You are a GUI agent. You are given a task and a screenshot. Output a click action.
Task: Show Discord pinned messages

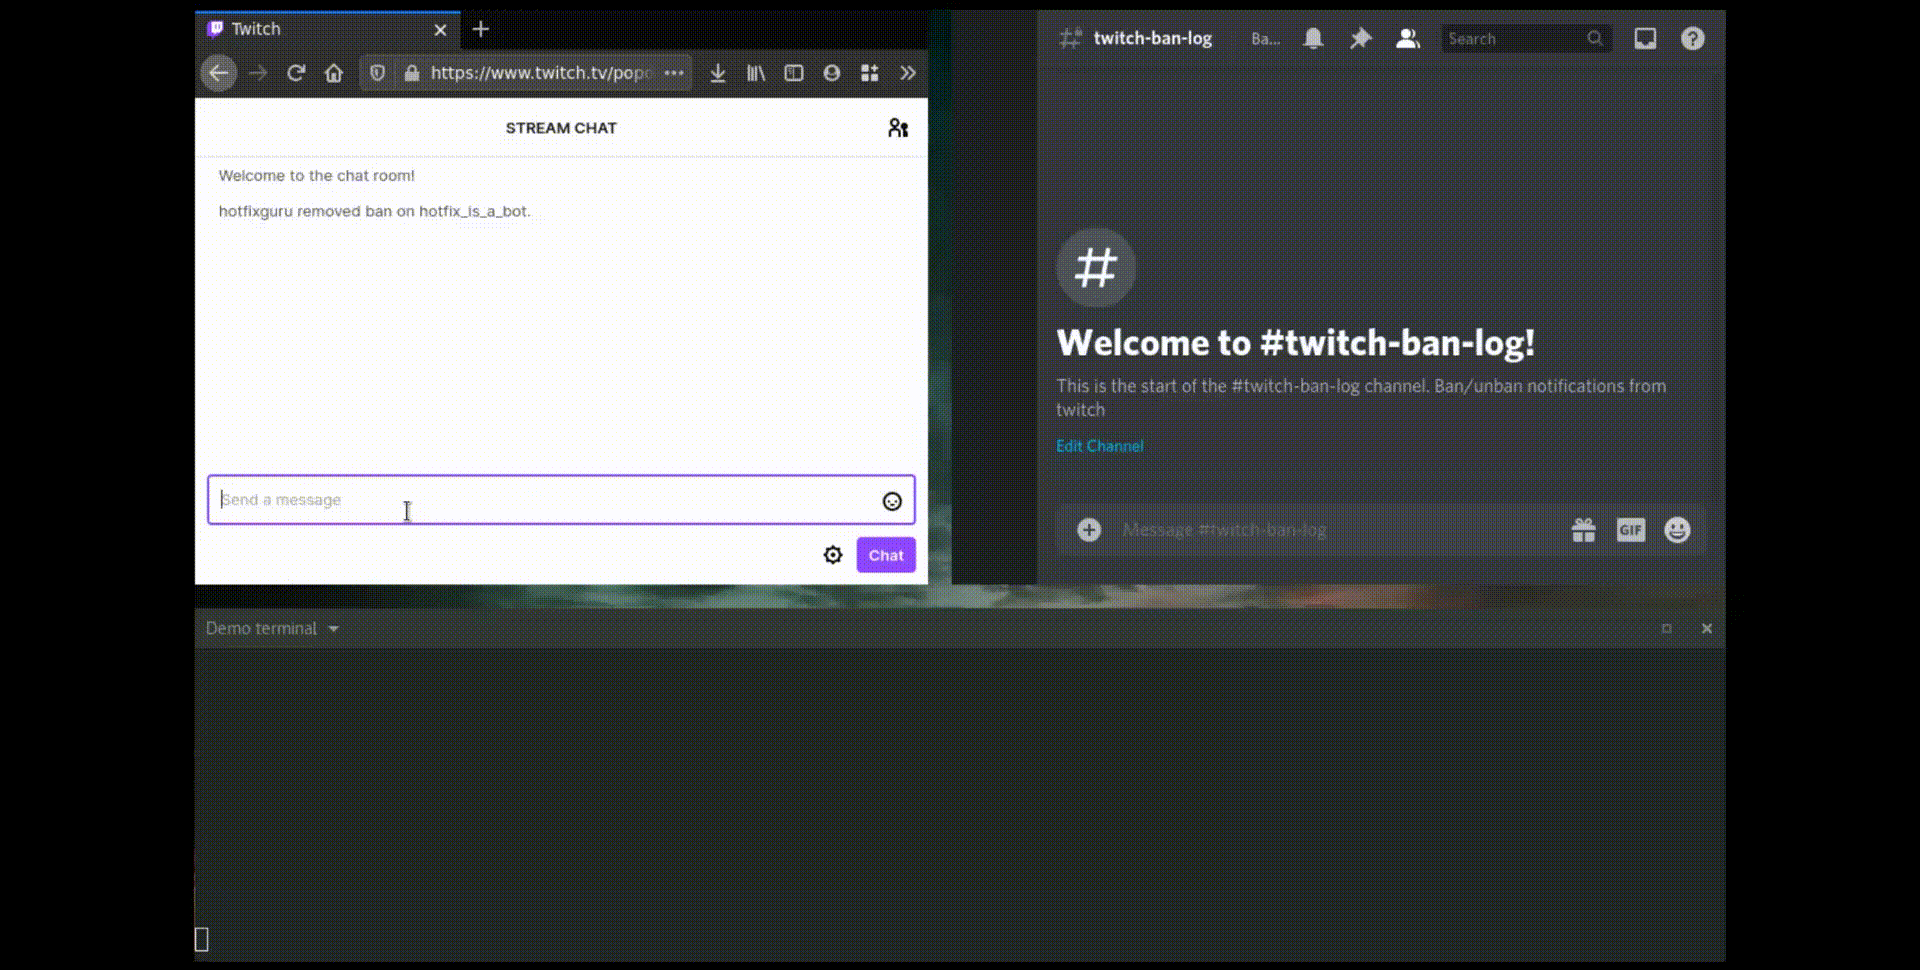pyautogui.click(x=1360, y=39)
